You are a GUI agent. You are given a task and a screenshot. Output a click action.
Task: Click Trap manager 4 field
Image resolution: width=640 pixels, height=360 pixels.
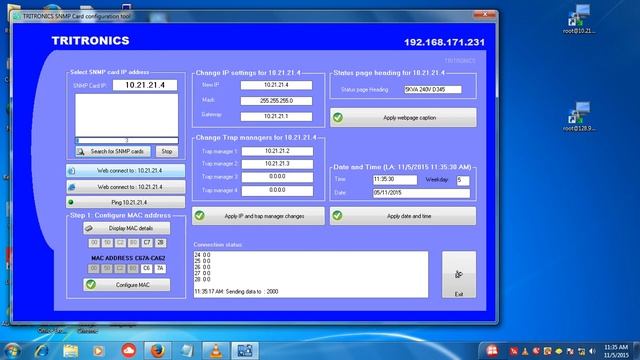pos(277,191)
